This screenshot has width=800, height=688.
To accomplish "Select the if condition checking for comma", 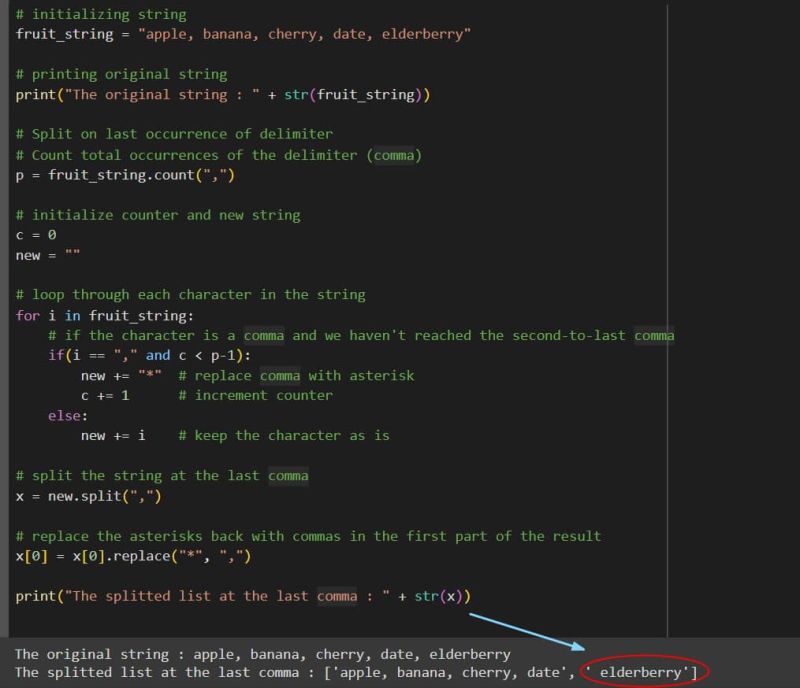I will click(150, 355).
